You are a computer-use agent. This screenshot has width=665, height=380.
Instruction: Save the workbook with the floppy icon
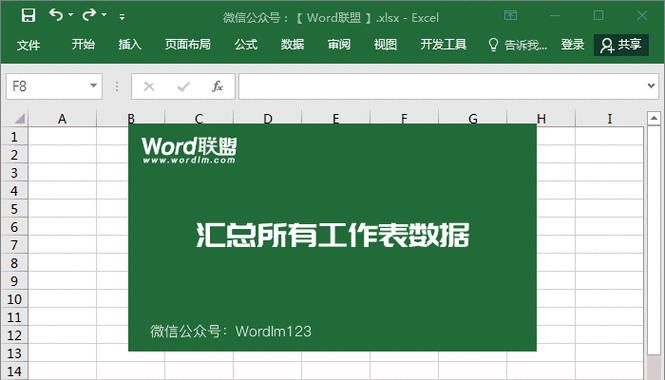tap(28, 16)
